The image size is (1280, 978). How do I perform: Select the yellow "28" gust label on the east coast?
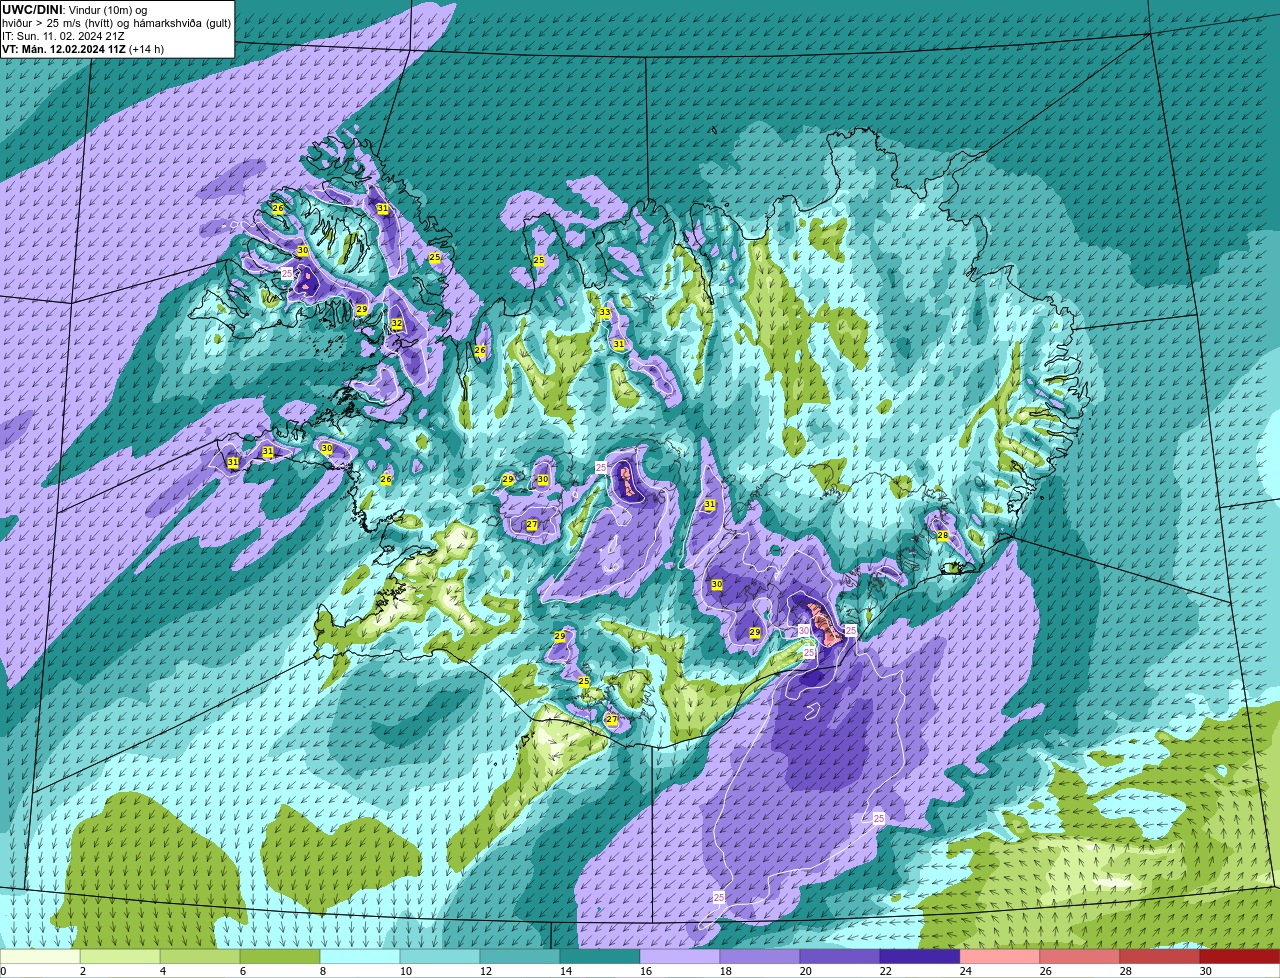[943, 536]
